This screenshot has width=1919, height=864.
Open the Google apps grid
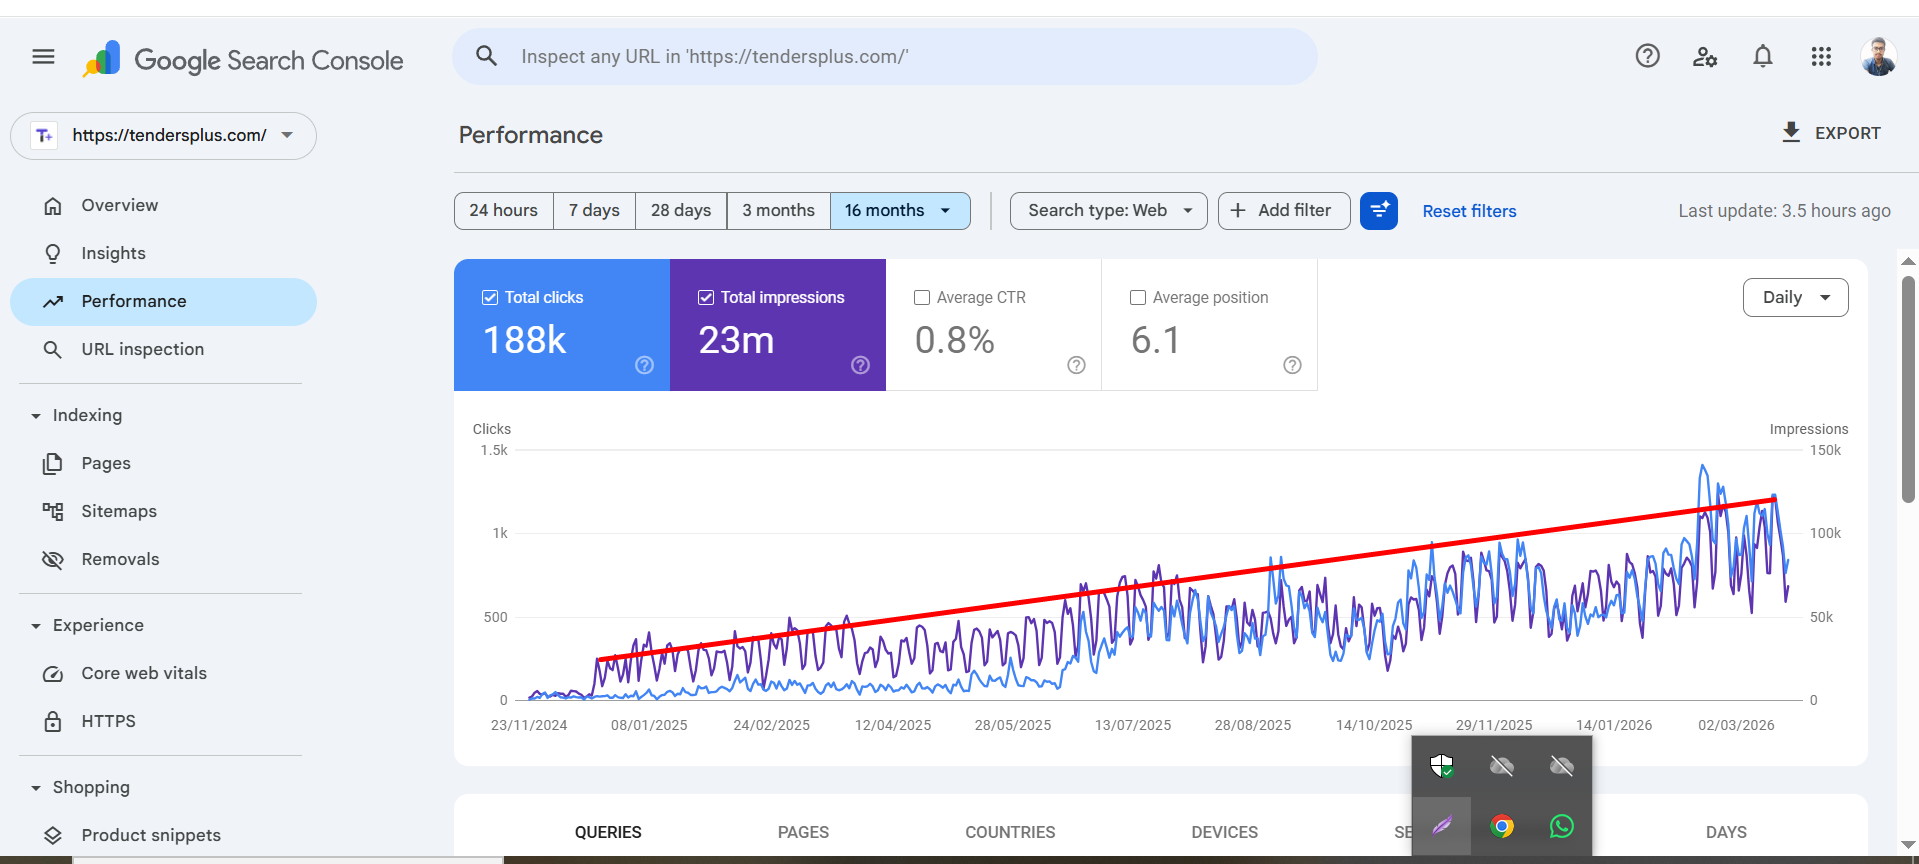(1821, 57)
